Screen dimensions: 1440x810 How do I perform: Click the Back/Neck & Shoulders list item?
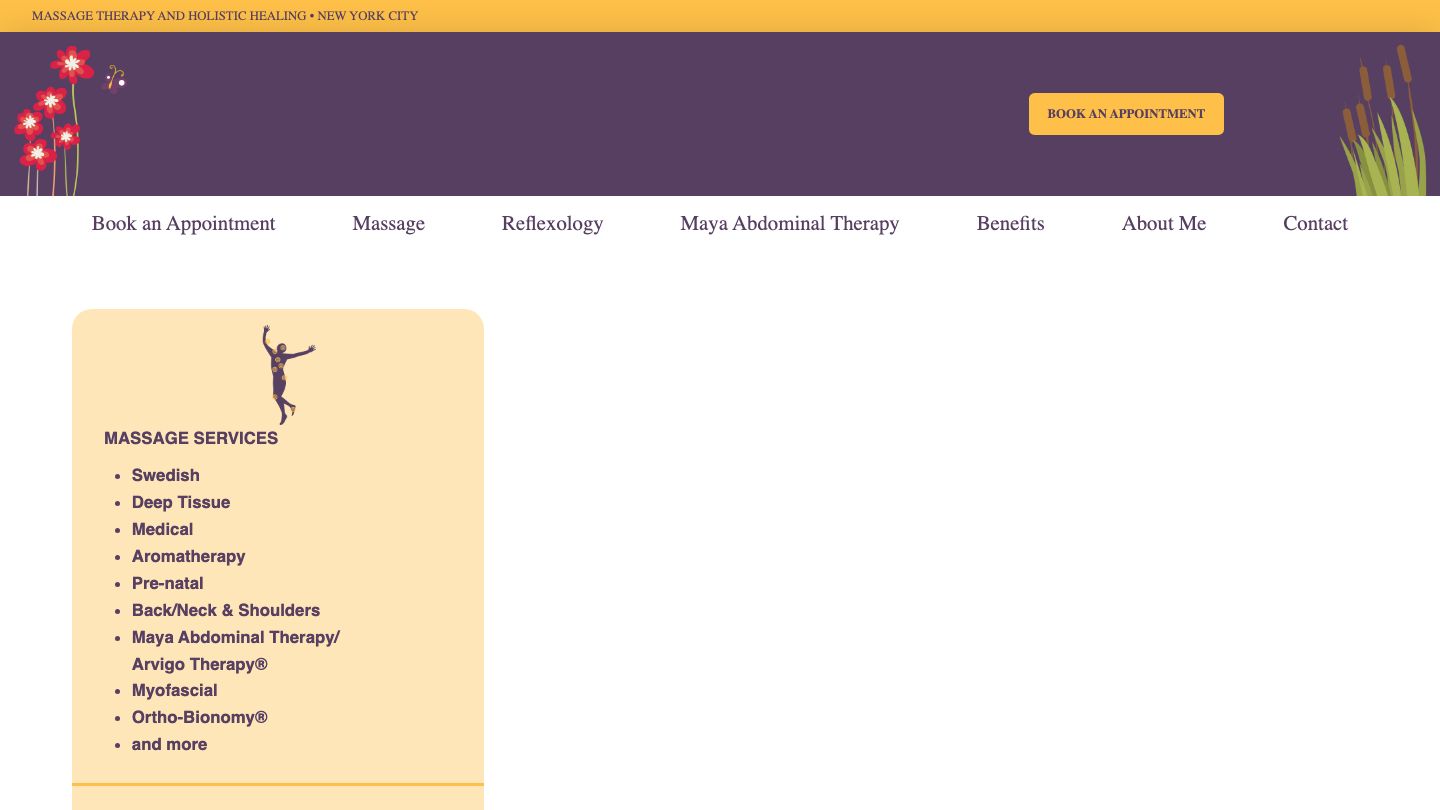(x=226, y=611)
